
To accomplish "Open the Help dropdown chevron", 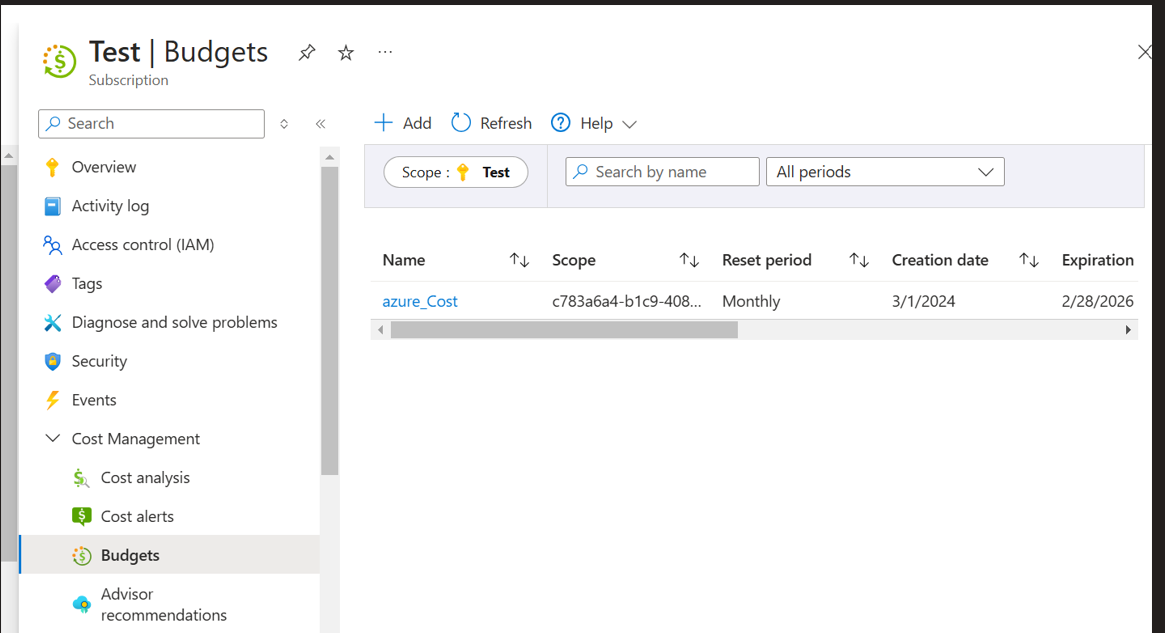I will [629, 124].
